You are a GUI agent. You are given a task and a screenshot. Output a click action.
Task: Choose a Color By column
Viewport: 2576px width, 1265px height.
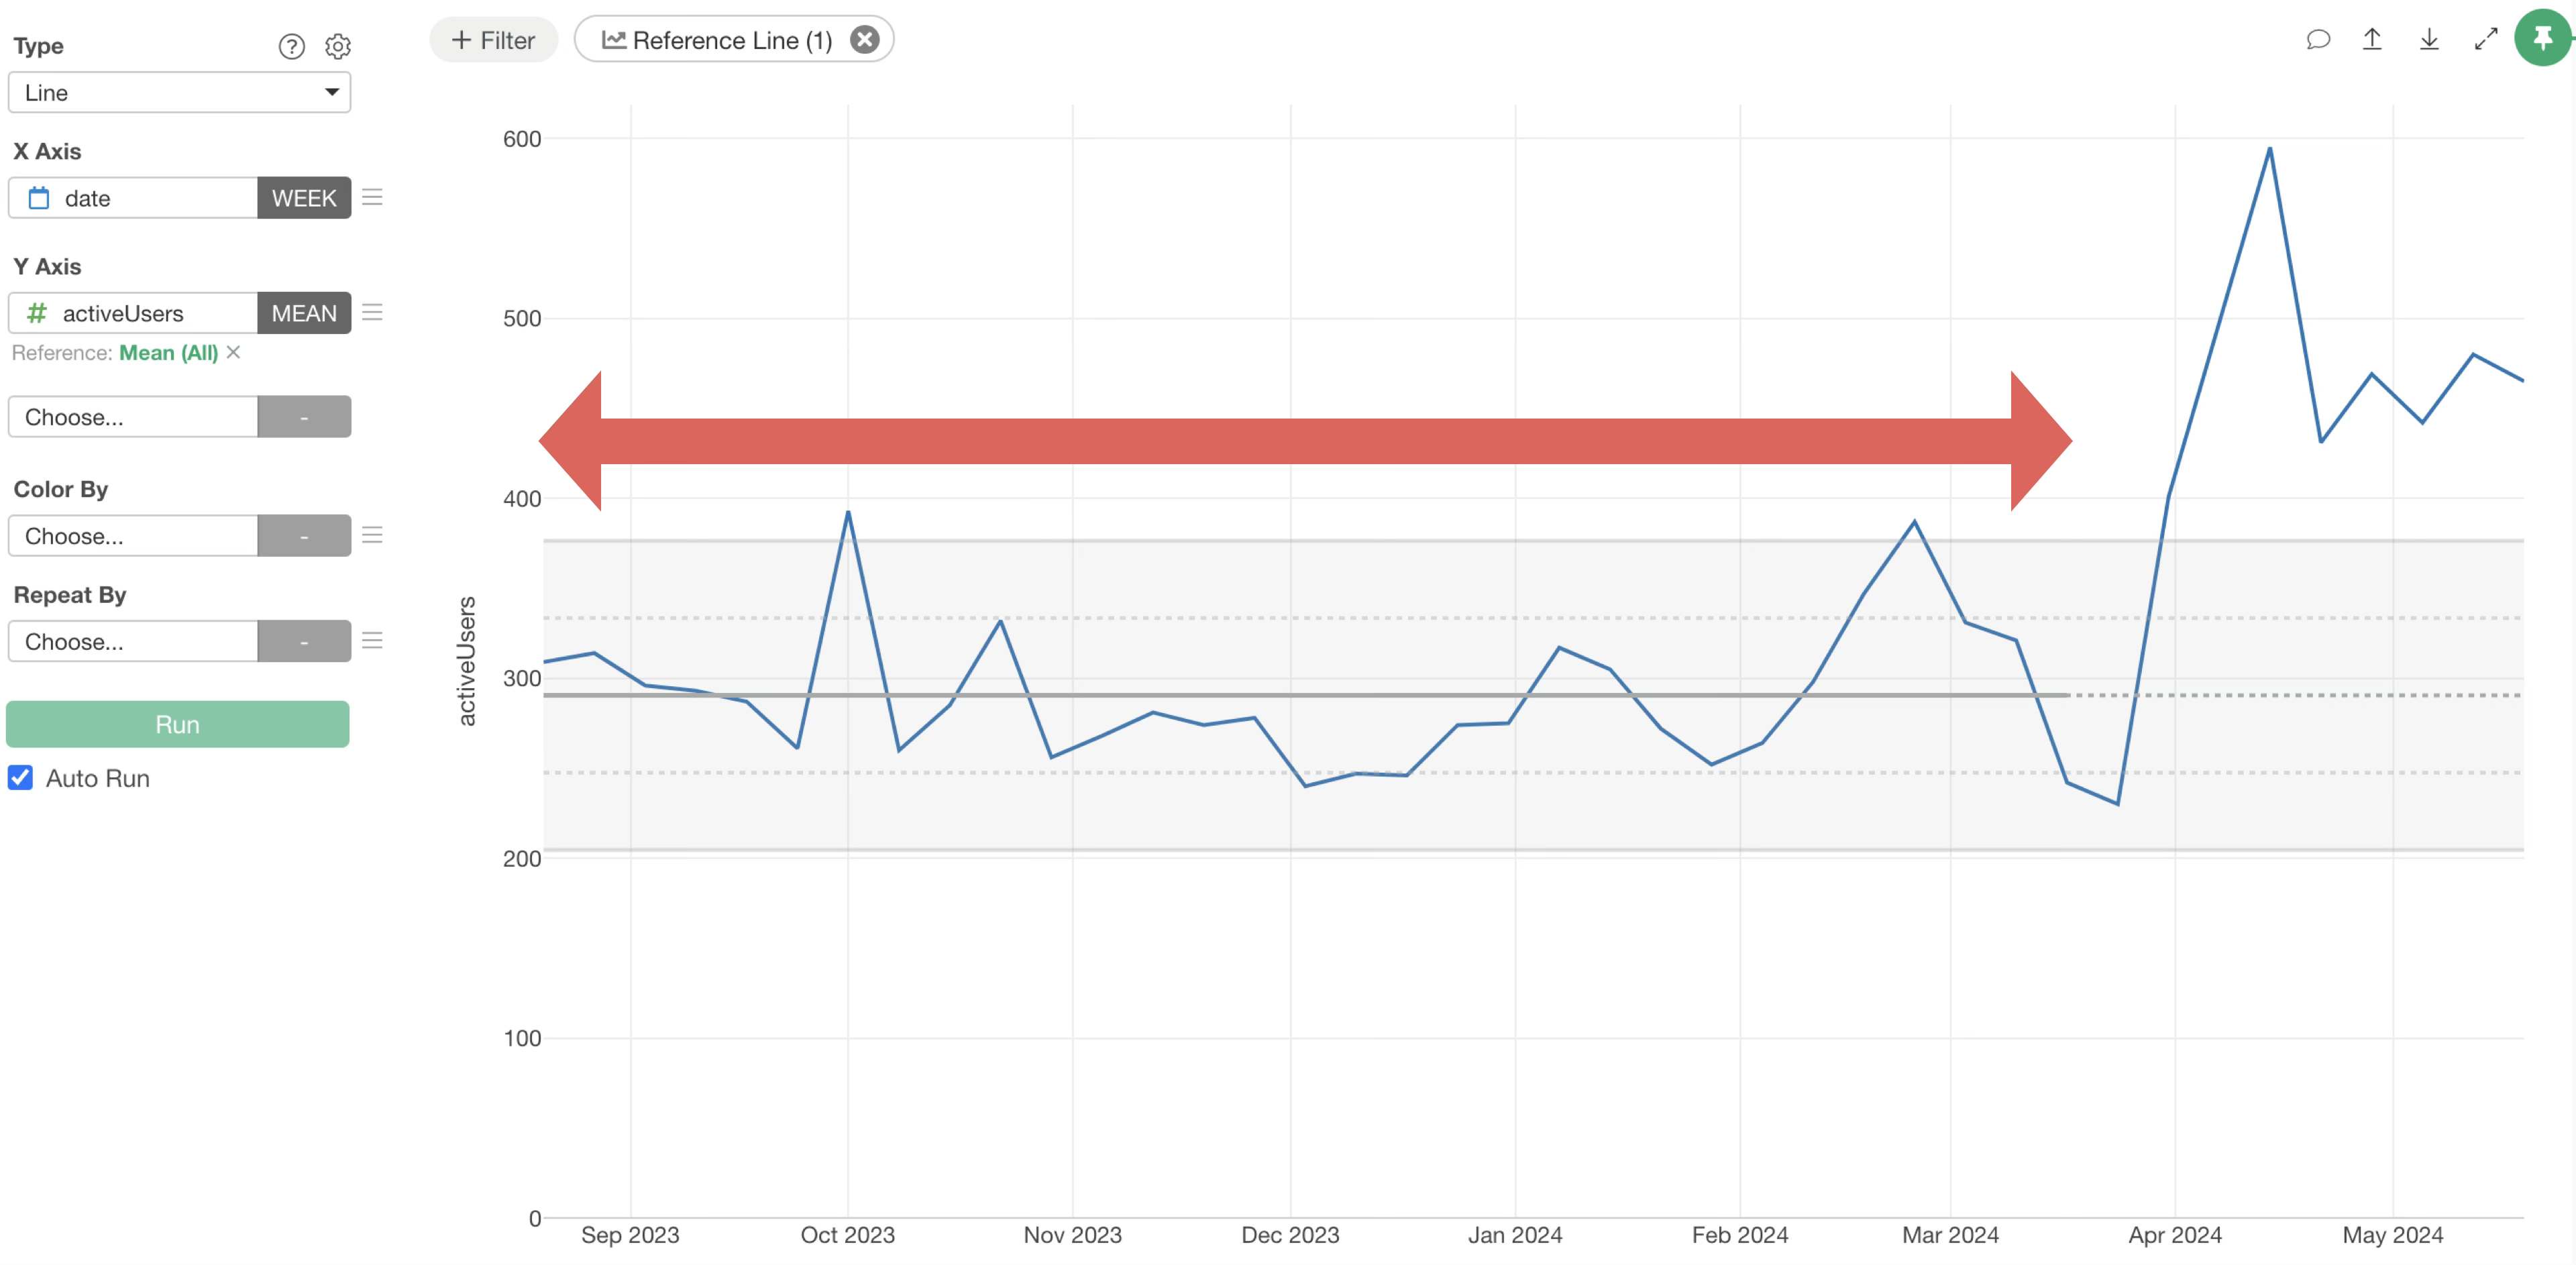(133, 536)
